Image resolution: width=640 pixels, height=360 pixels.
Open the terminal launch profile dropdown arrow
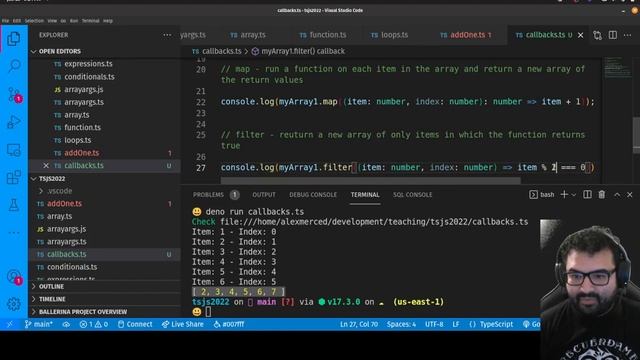[573, 195]
